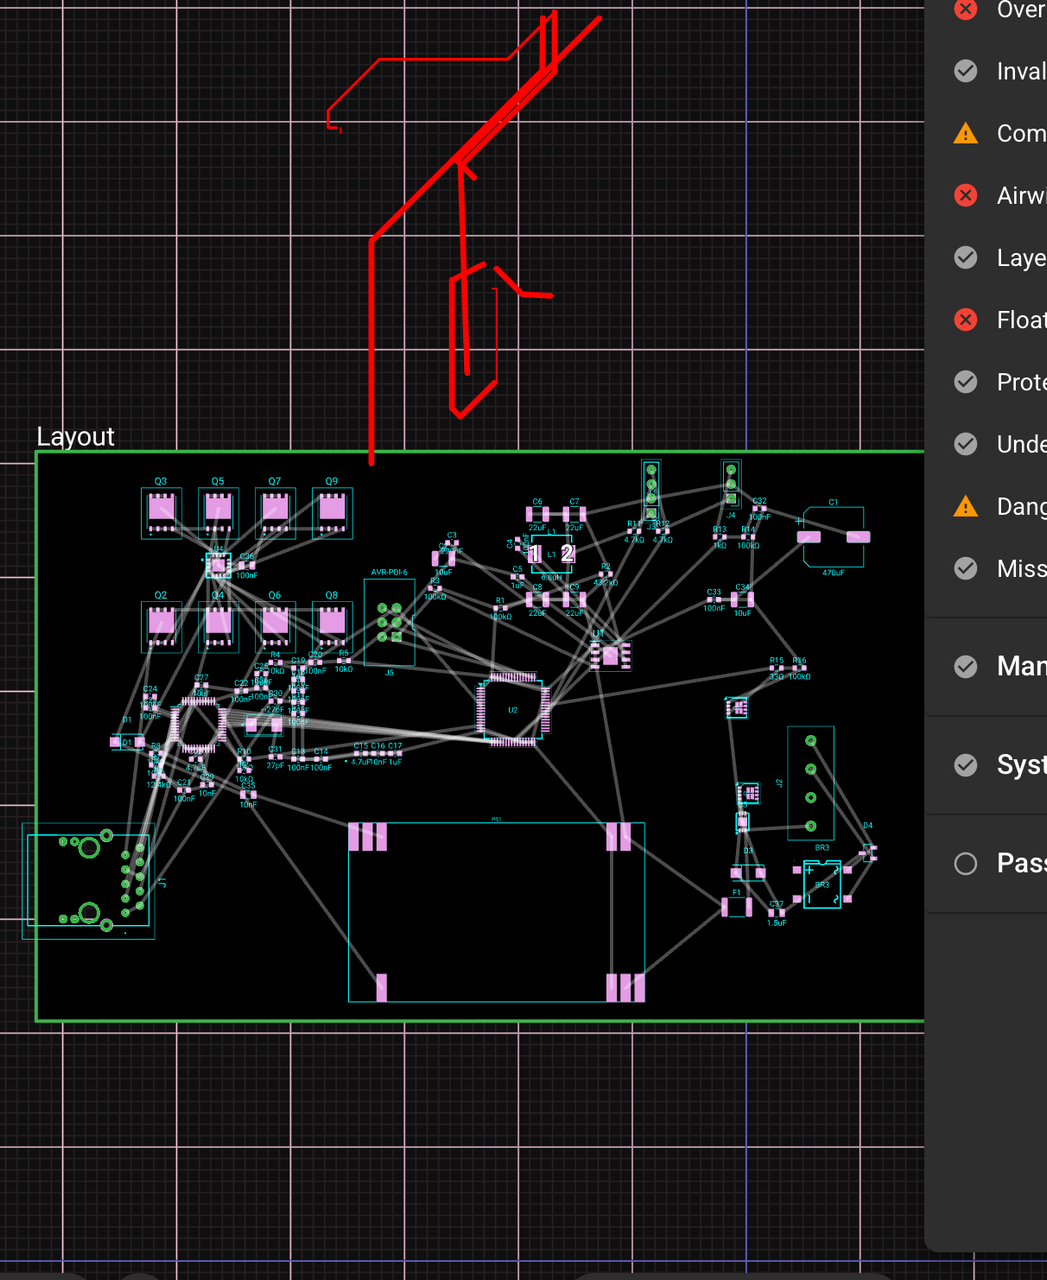Select the C37 1.5uF capacitor
This screenshot has height=1280, width=1047.
coord(776,912)
